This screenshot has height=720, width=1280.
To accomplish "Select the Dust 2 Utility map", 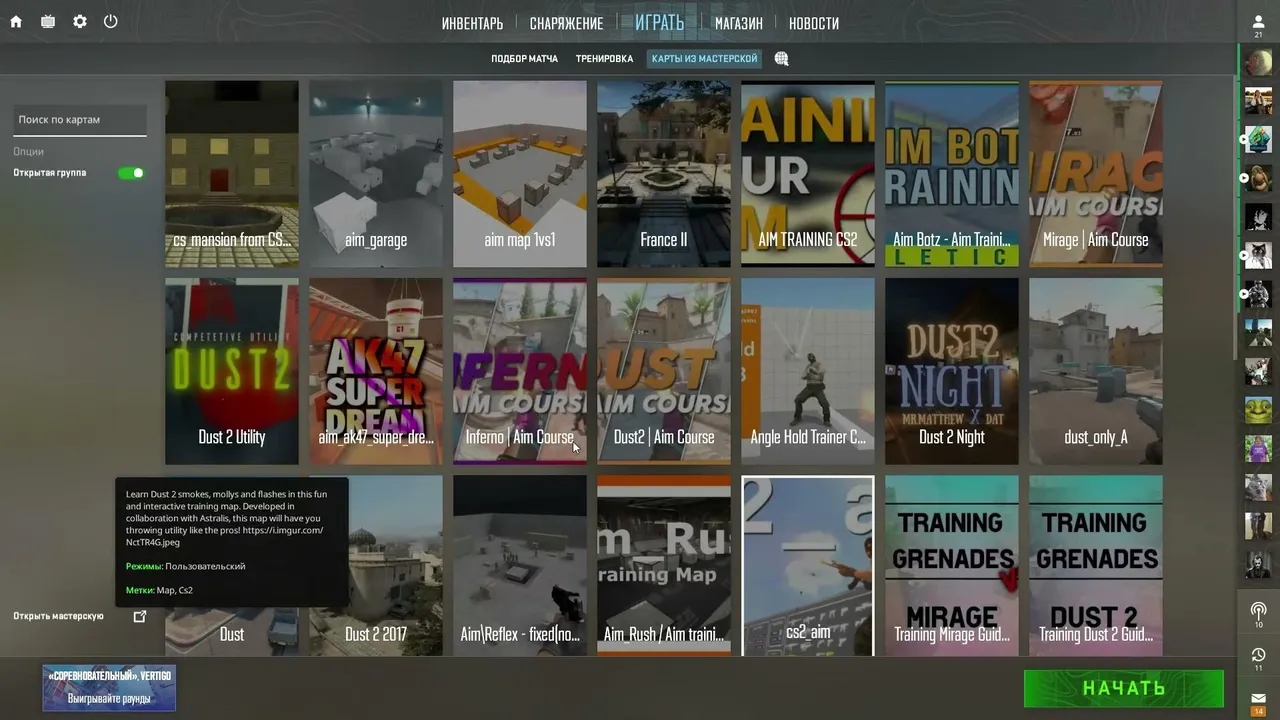I will pyautogui.click(x=232, y=371).
